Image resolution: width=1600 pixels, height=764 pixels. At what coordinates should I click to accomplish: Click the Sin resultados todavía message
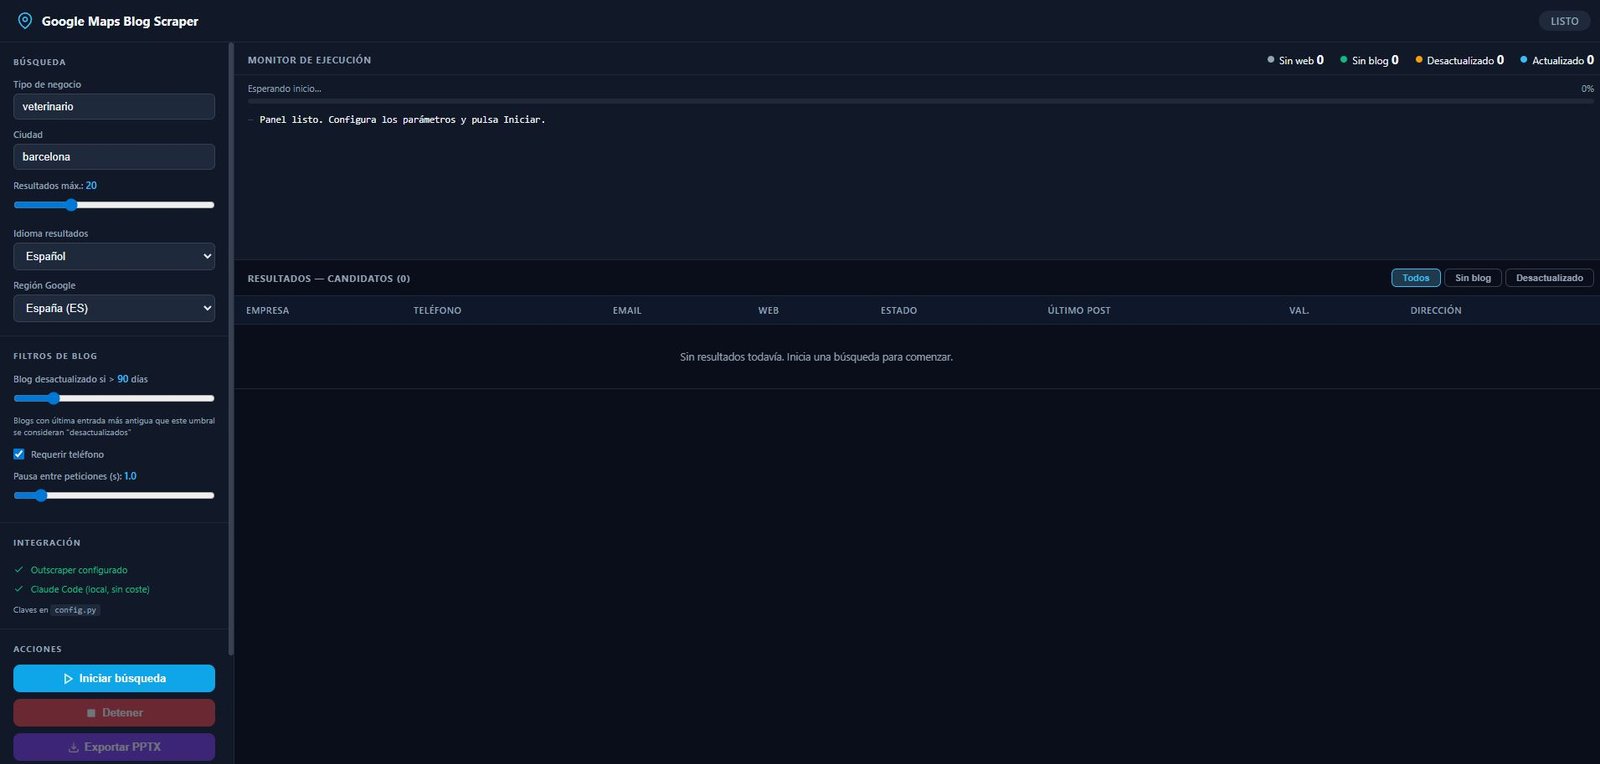point(816,357)
